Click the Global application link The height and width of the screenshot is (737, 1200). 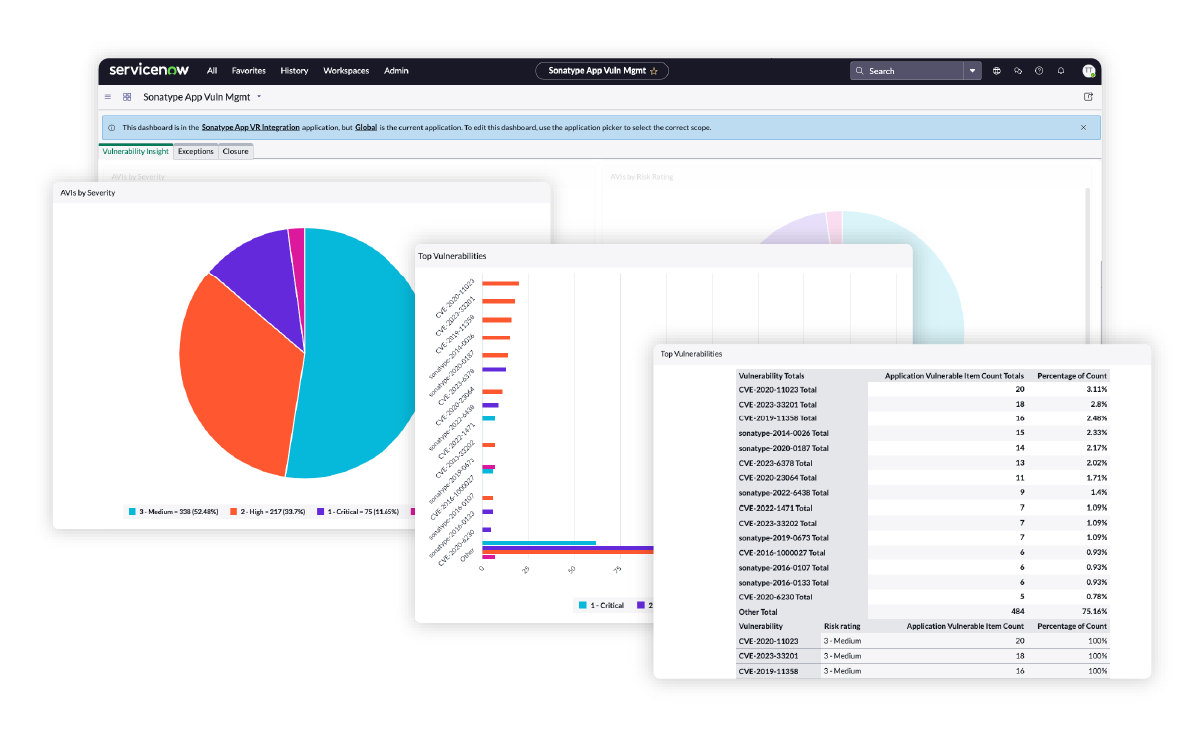366,128
